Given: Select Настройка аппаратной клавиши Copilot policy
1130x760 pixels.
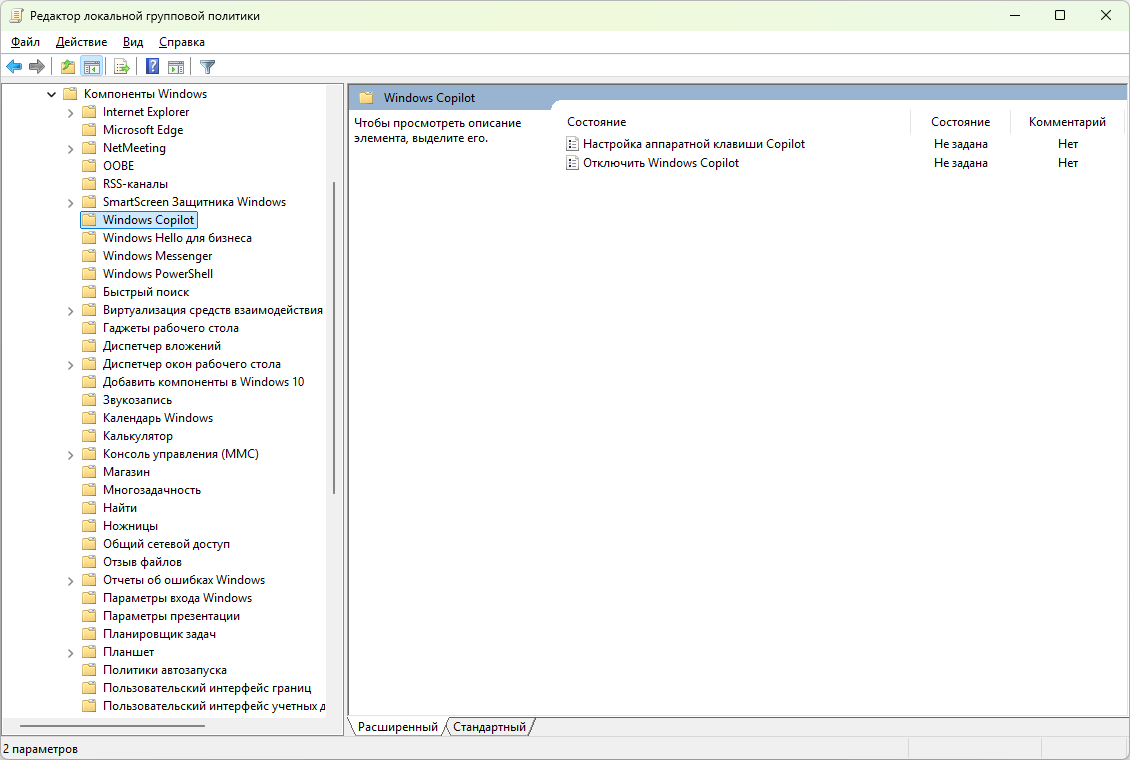Looking at the screenshot, I should tap(693, 144).
